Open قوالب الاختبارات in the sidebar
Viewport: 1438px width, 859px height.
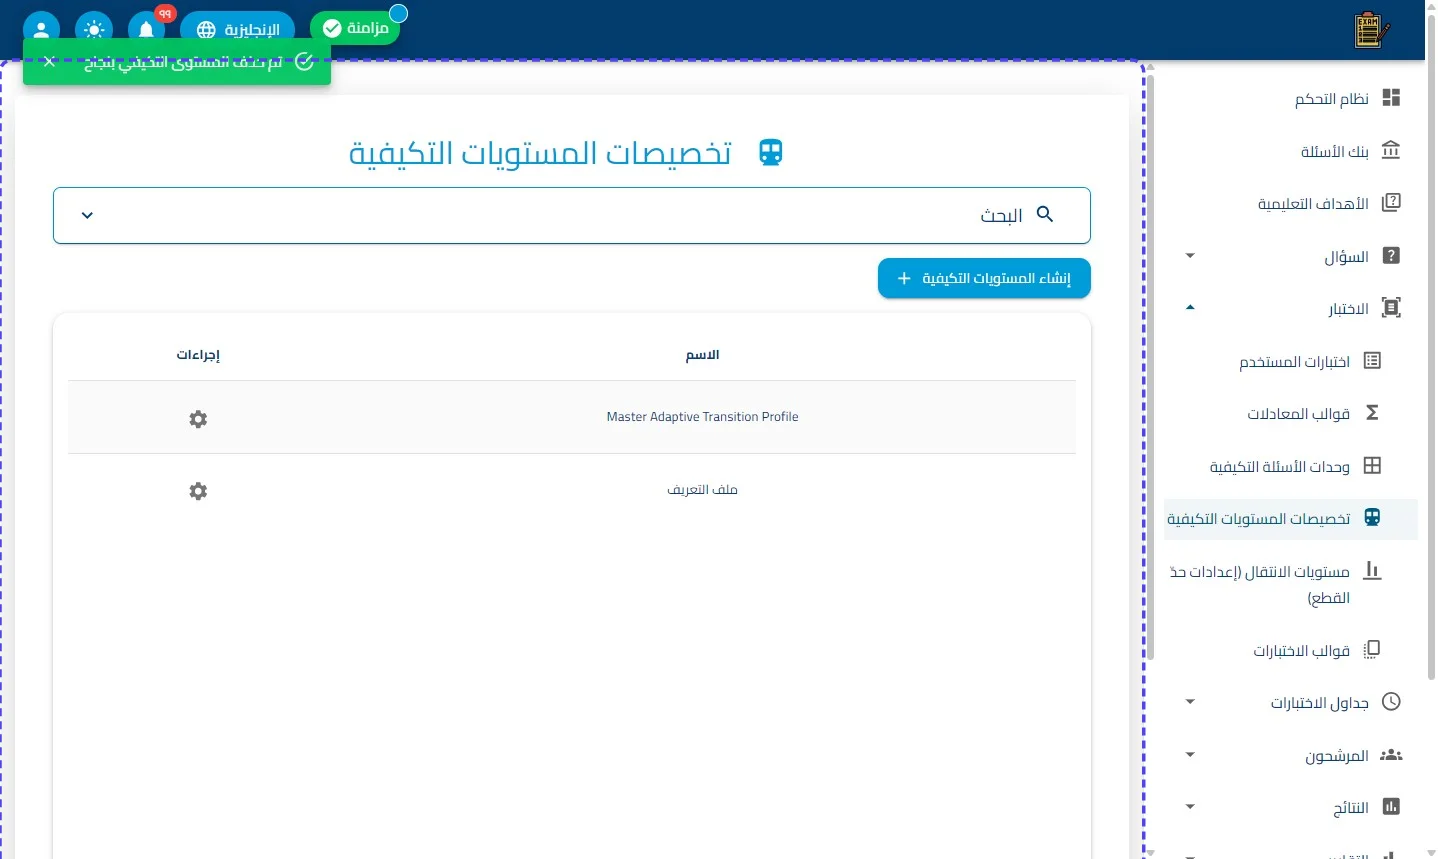point(1291,650)
